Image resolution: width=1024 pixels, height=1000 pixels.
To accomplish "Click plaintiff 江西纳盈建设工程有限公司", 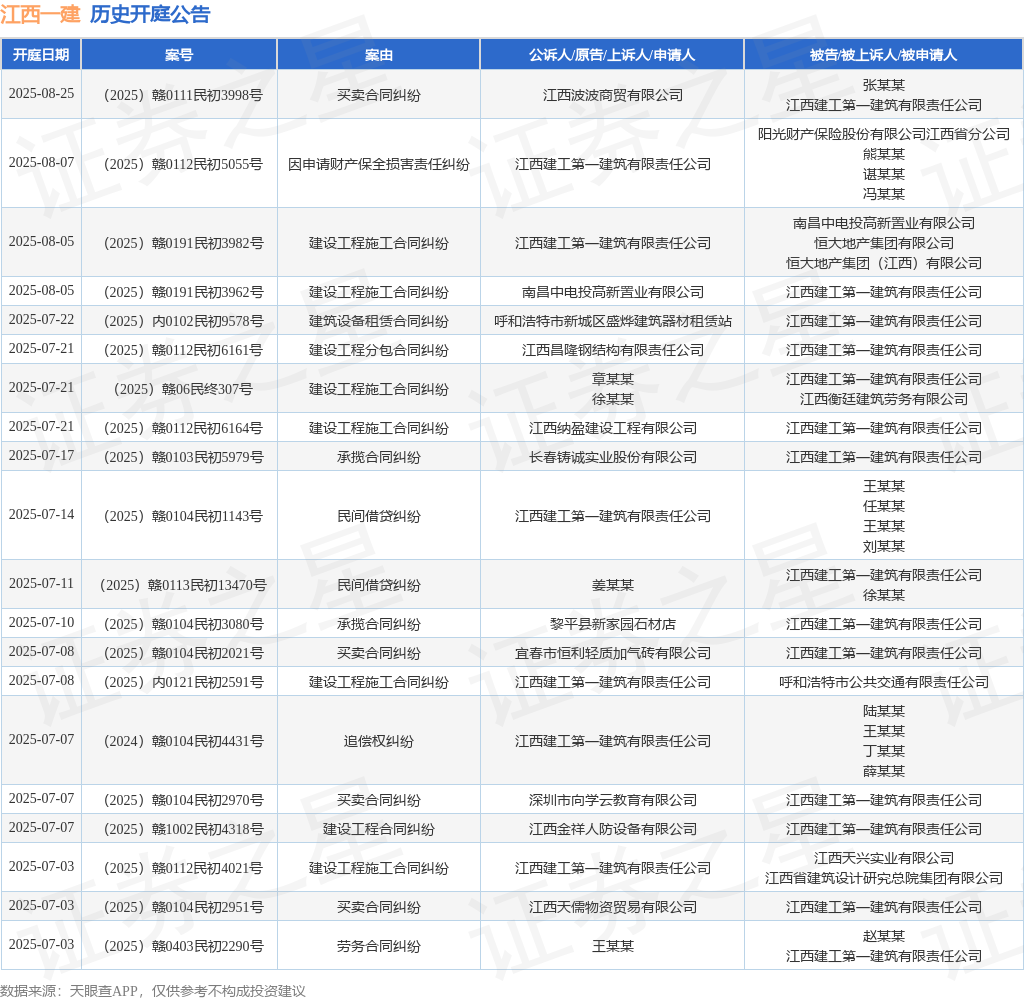I will click(613, 428).
